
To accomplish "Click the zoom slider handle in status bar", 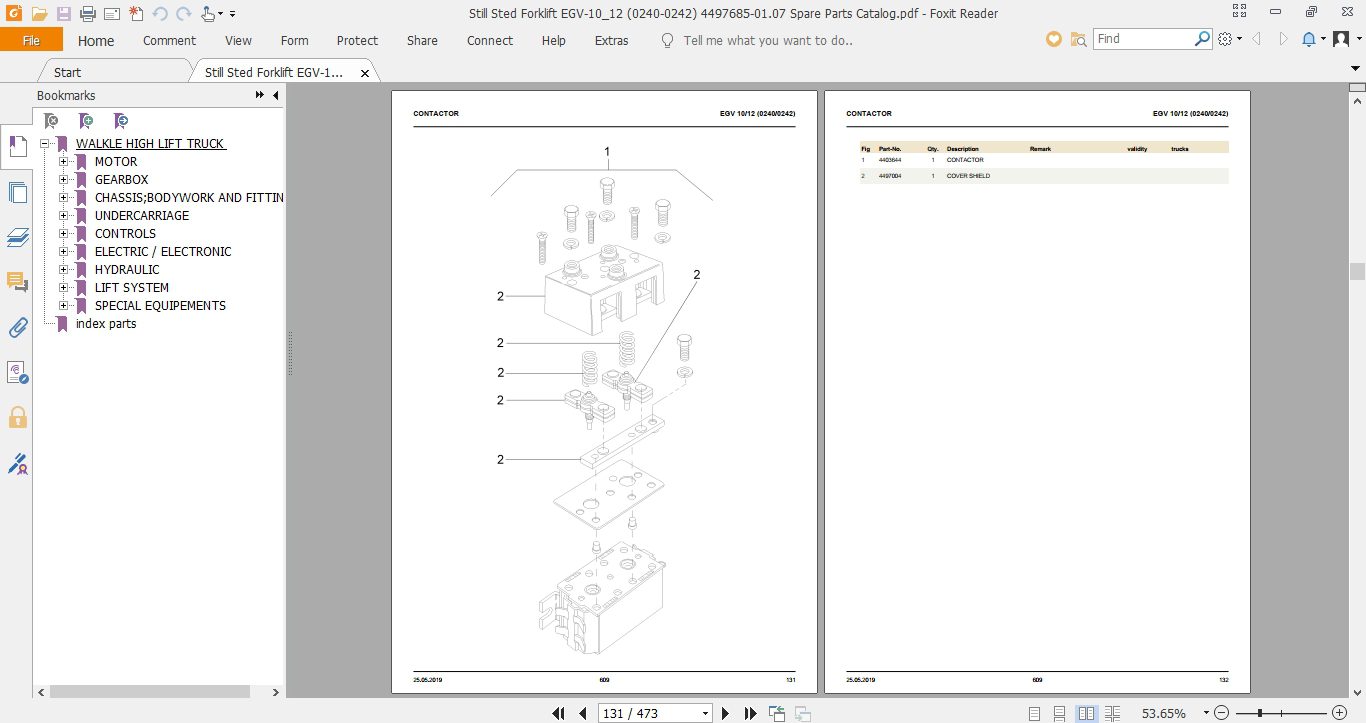I will click(x=1260, y=713).
